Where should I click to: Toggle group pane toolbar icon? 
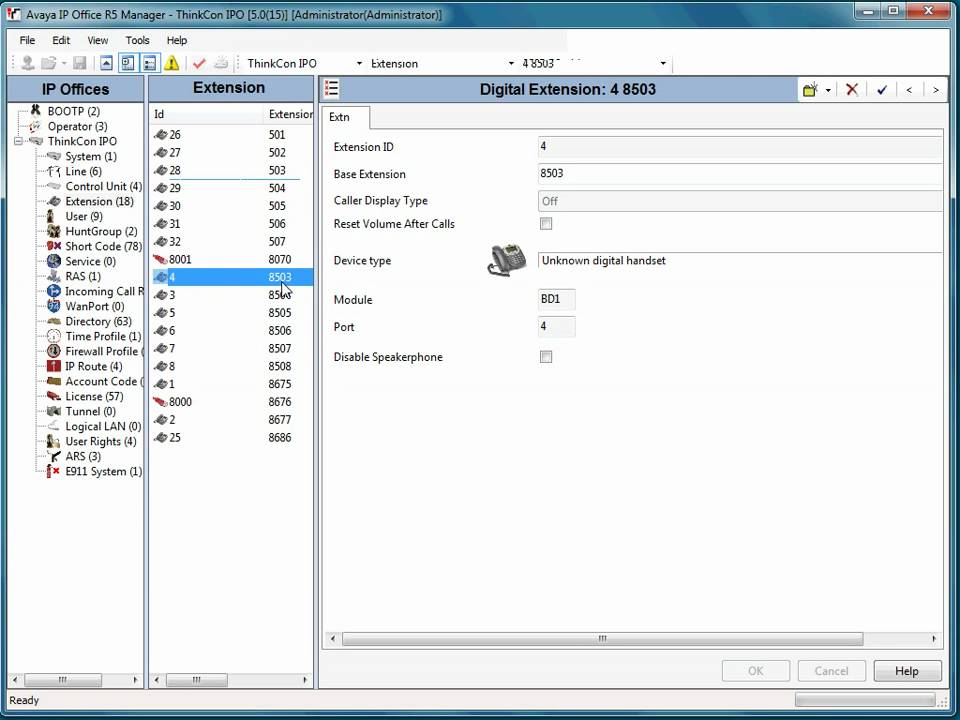[x=149, y=63]
